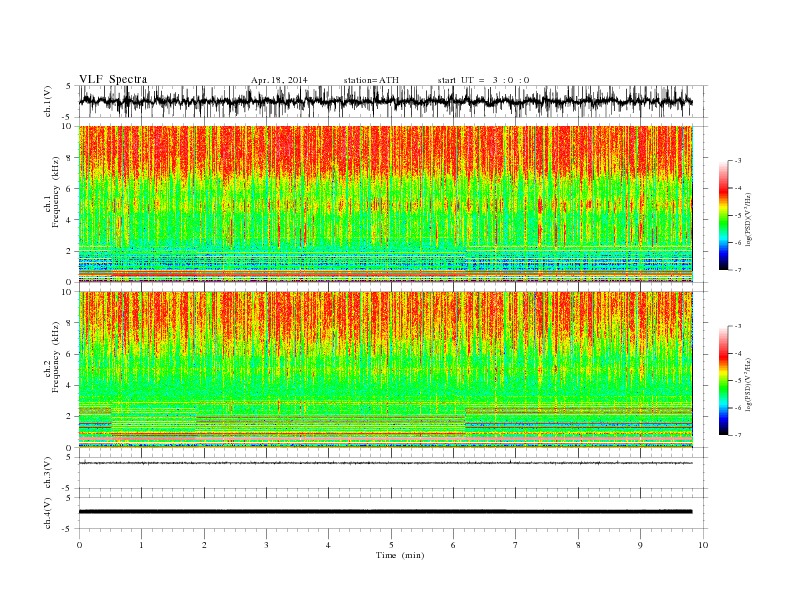
Task: Click the "-4" tick on ch.2 color bar
Action: click(x=738, y=353)
